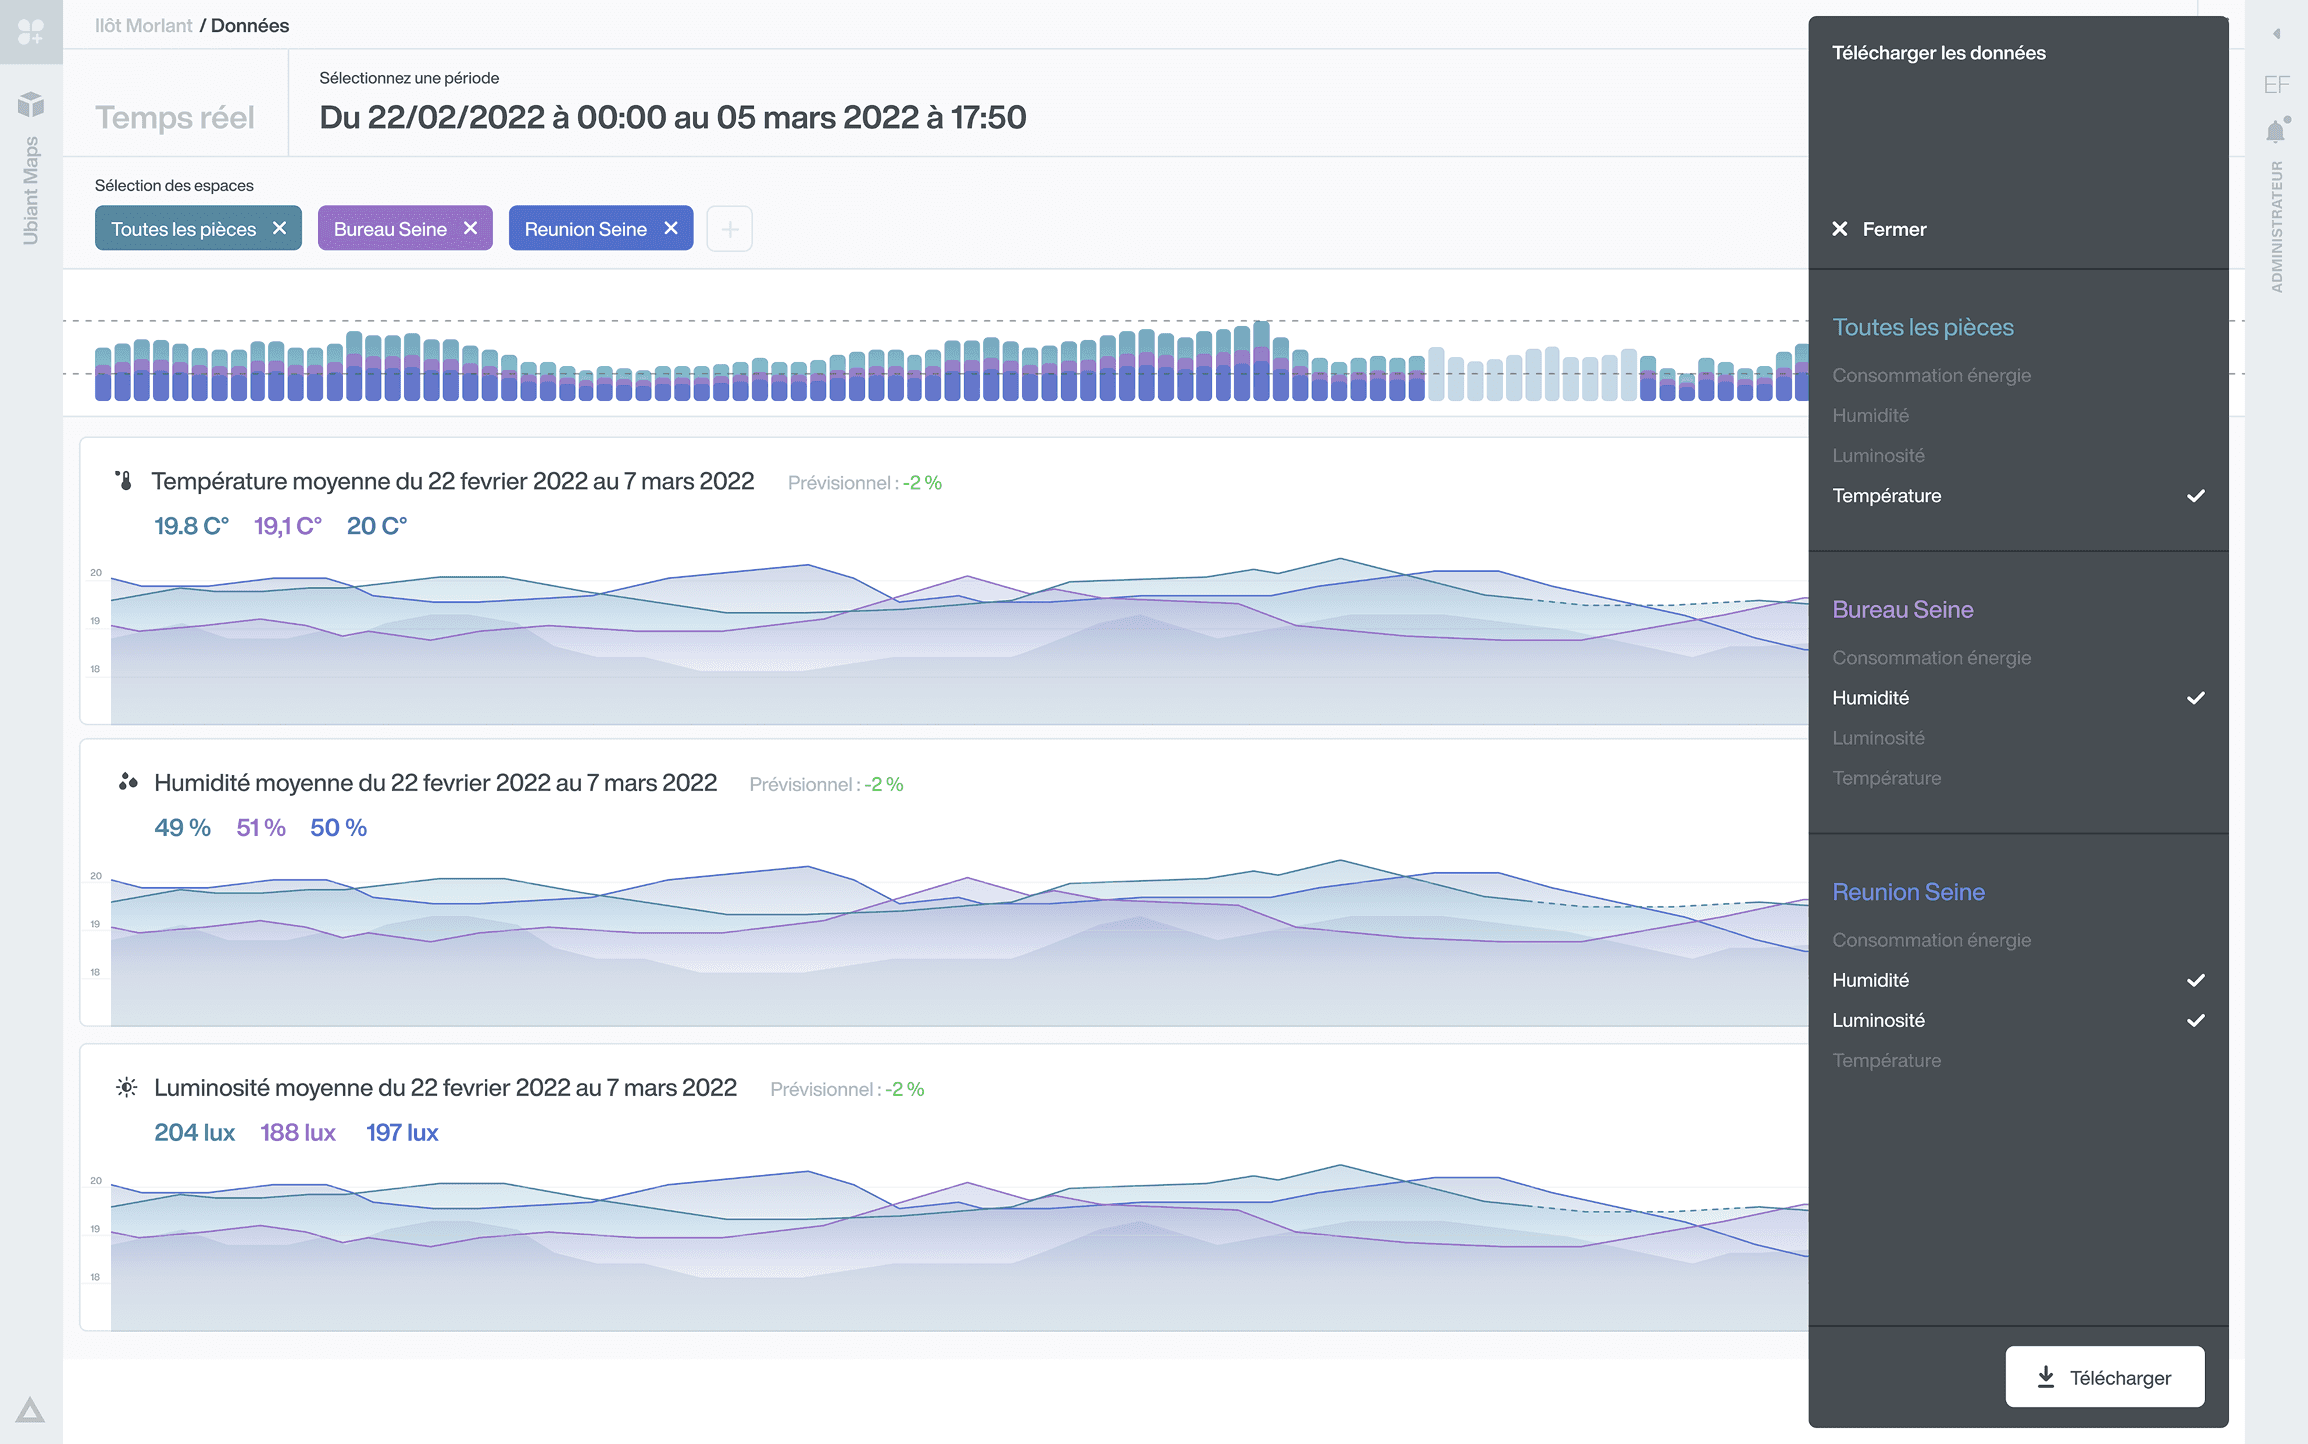Add a new space with plus button
2308x1444 pixels.
point(729,229)
